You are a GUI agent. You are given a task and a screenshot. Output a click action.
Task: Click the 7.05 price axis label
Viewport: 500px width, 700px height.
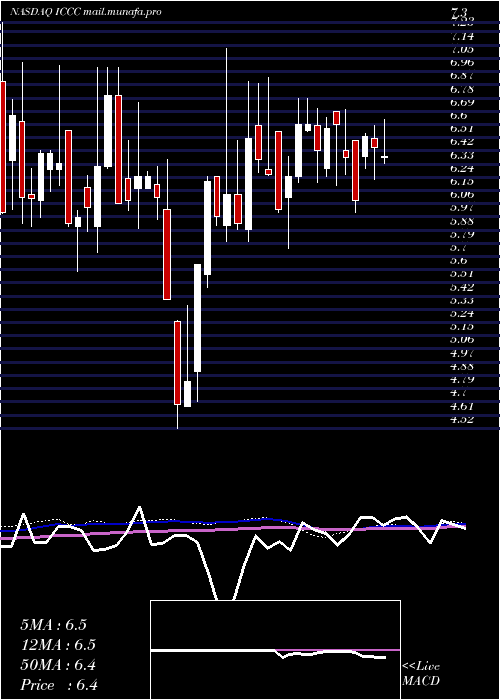tap(462, 50)
